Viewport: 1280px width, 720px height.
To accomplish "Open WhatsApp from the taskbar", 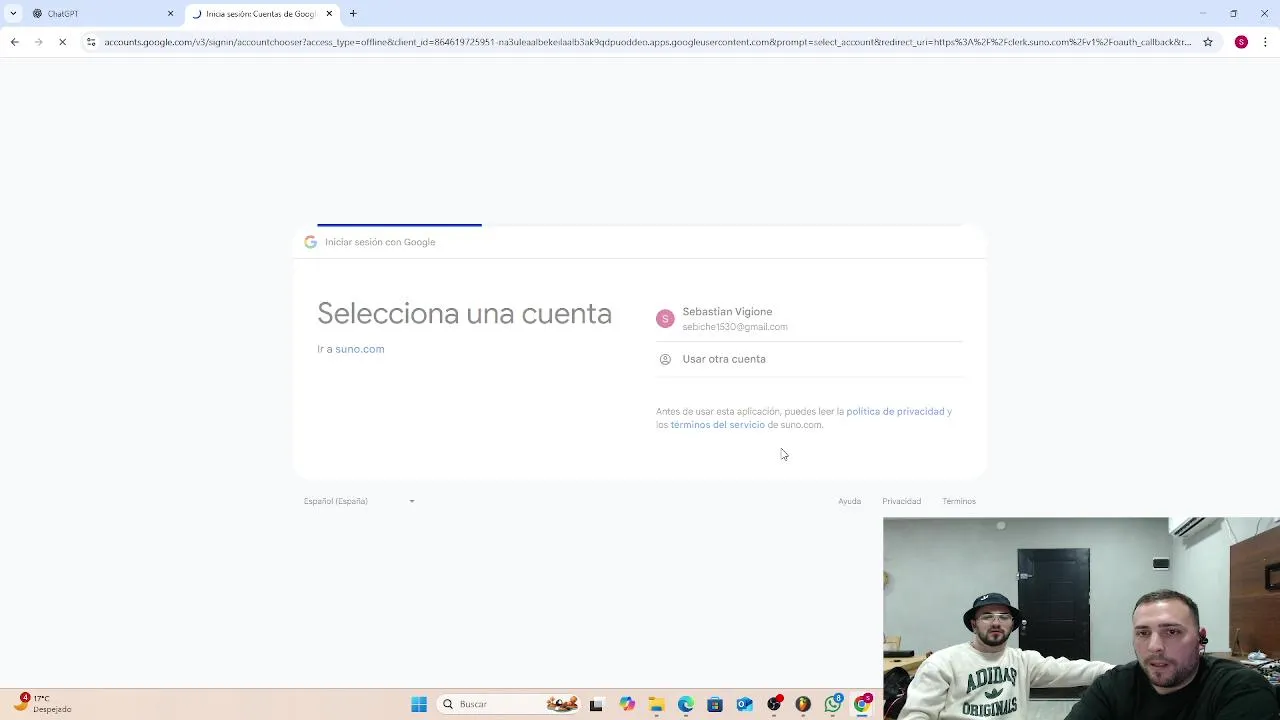I will pos(833,704).
